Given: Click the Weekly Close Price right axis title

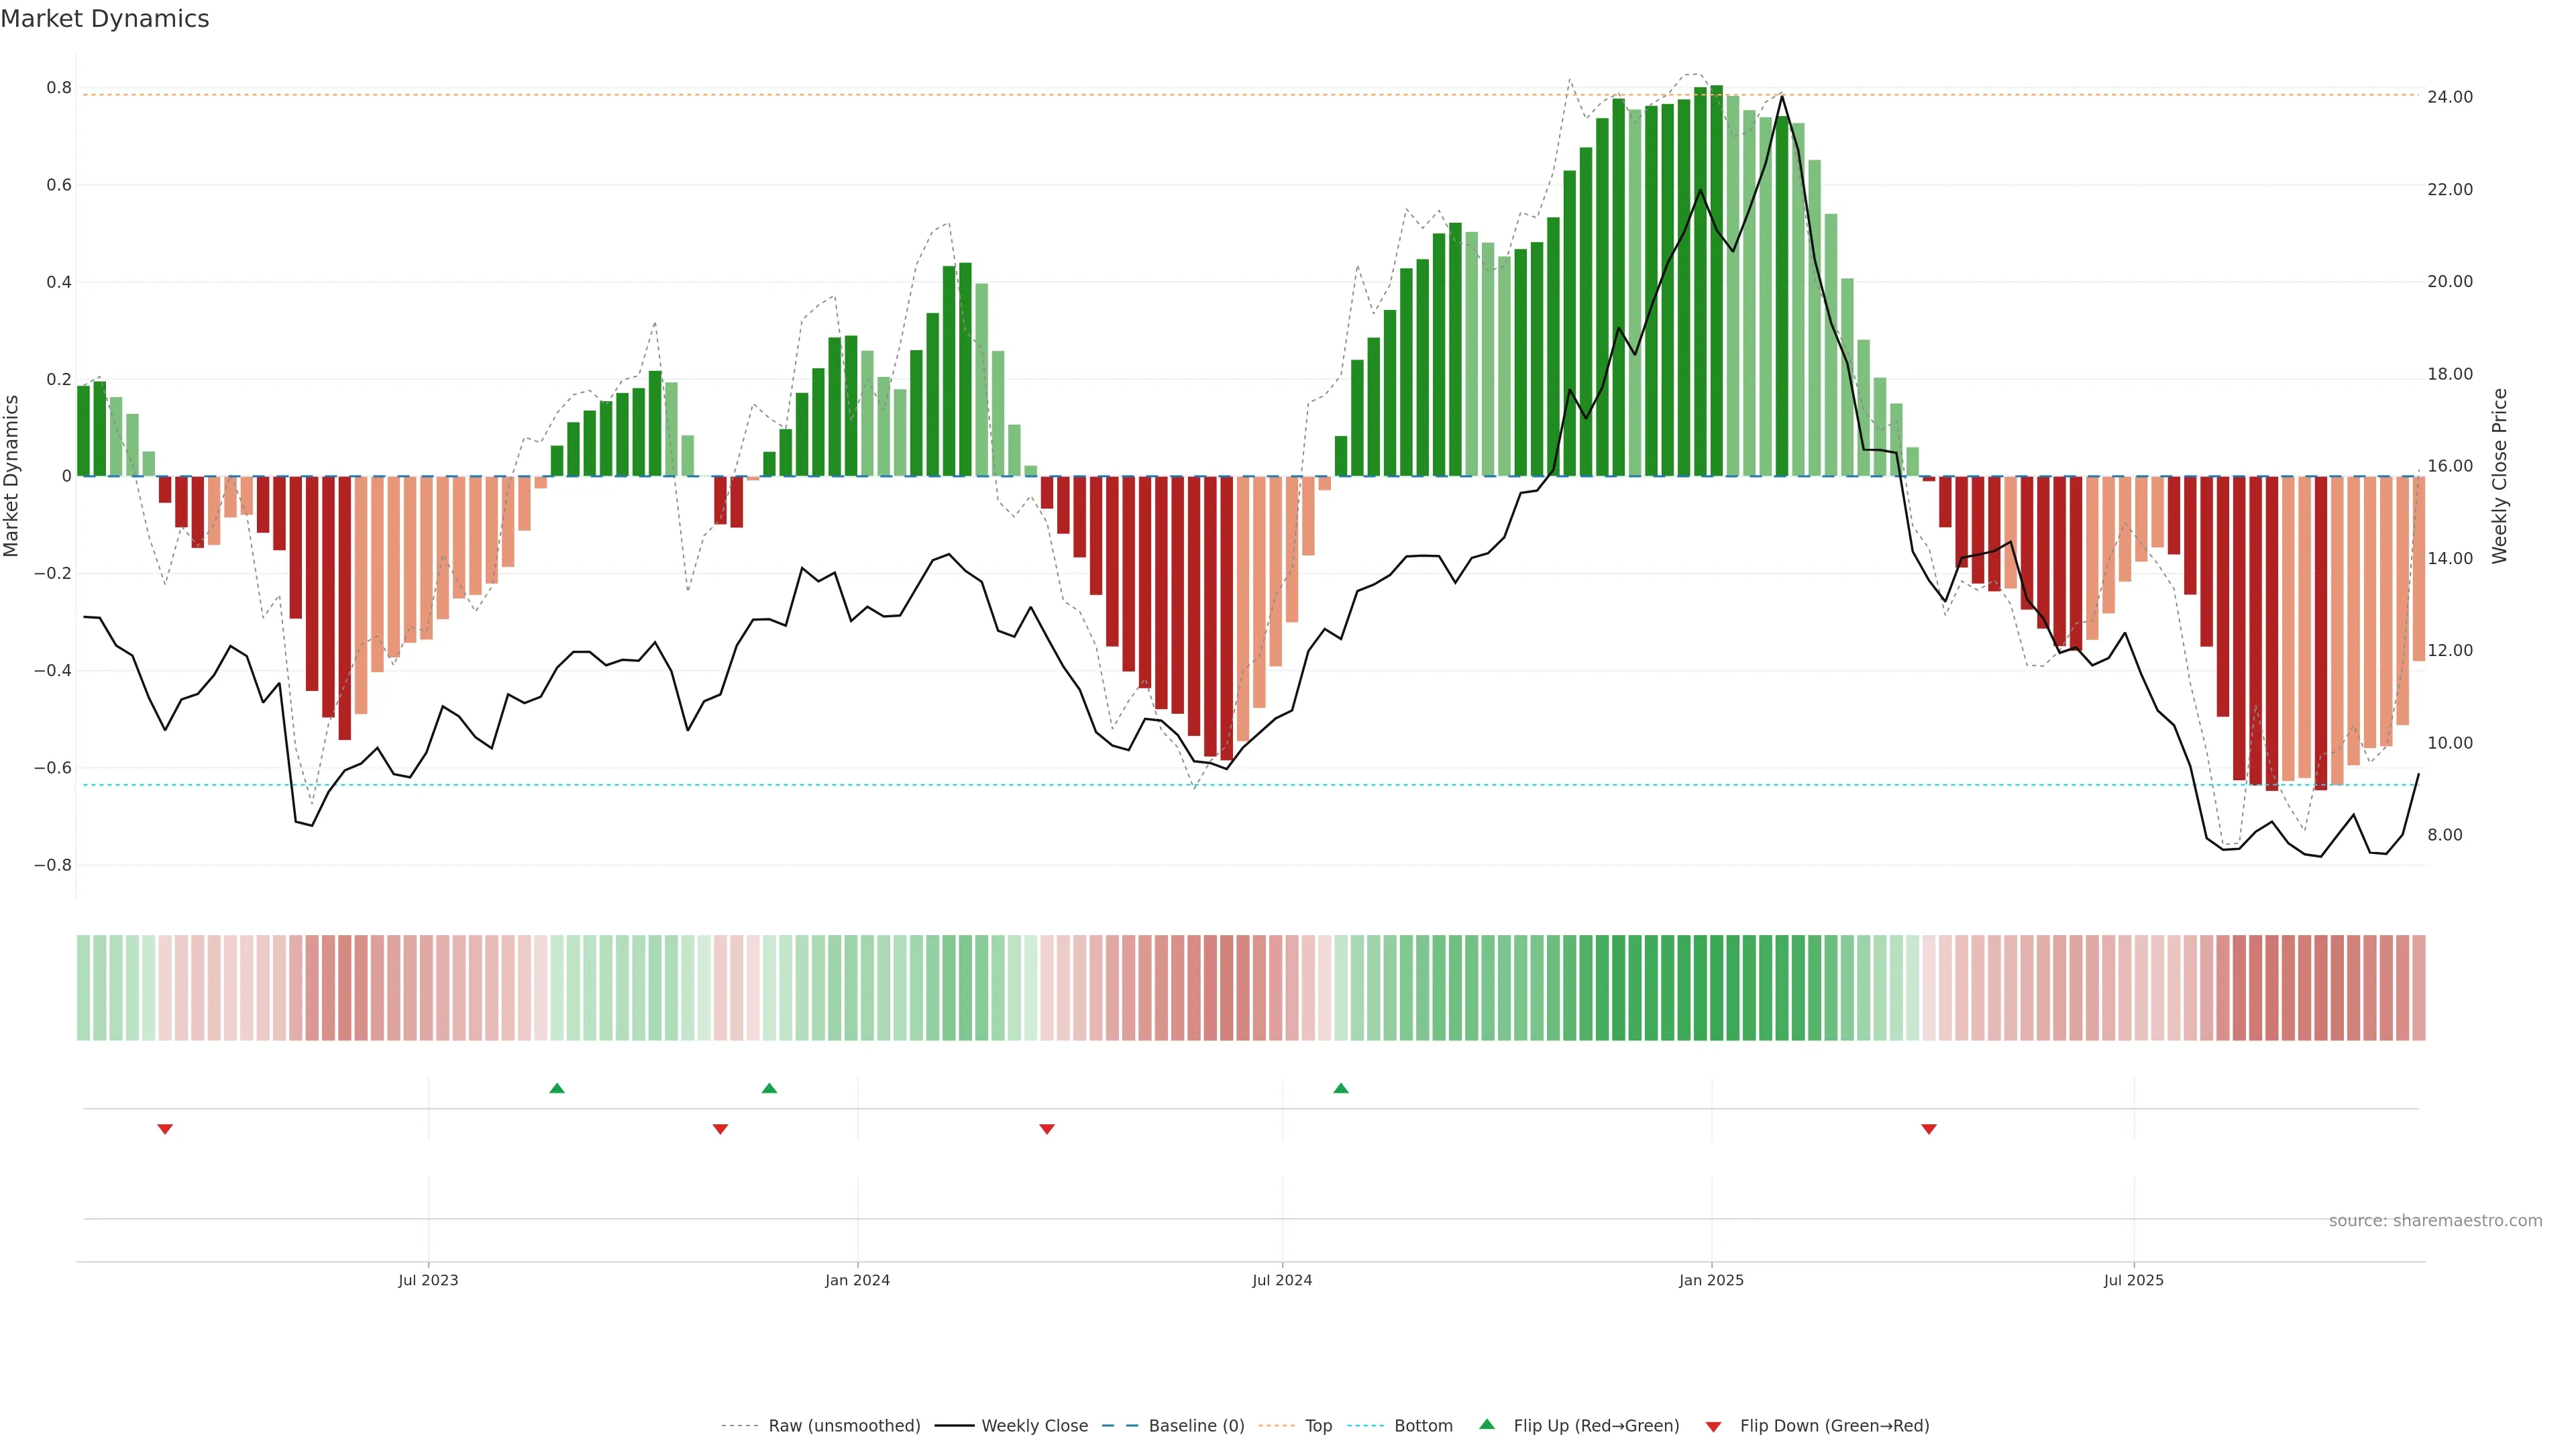Looking at the screenshot, I should [x=2499, y=476].
